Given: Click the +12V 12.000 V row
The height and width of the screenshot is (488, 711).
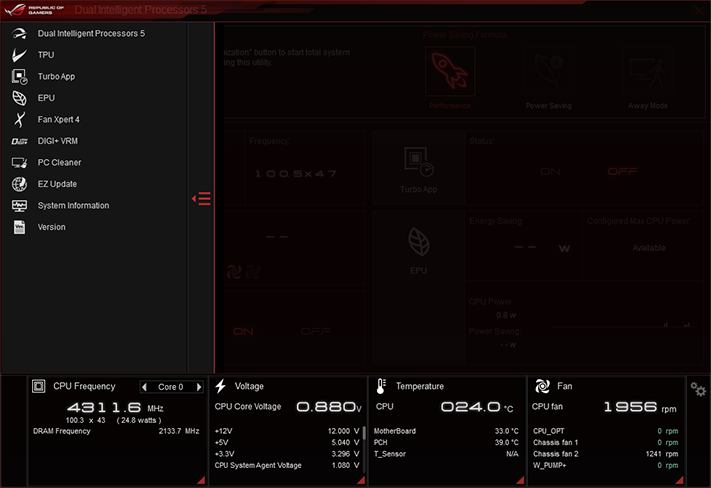Looking at the screenshot, I should point(287,431).
